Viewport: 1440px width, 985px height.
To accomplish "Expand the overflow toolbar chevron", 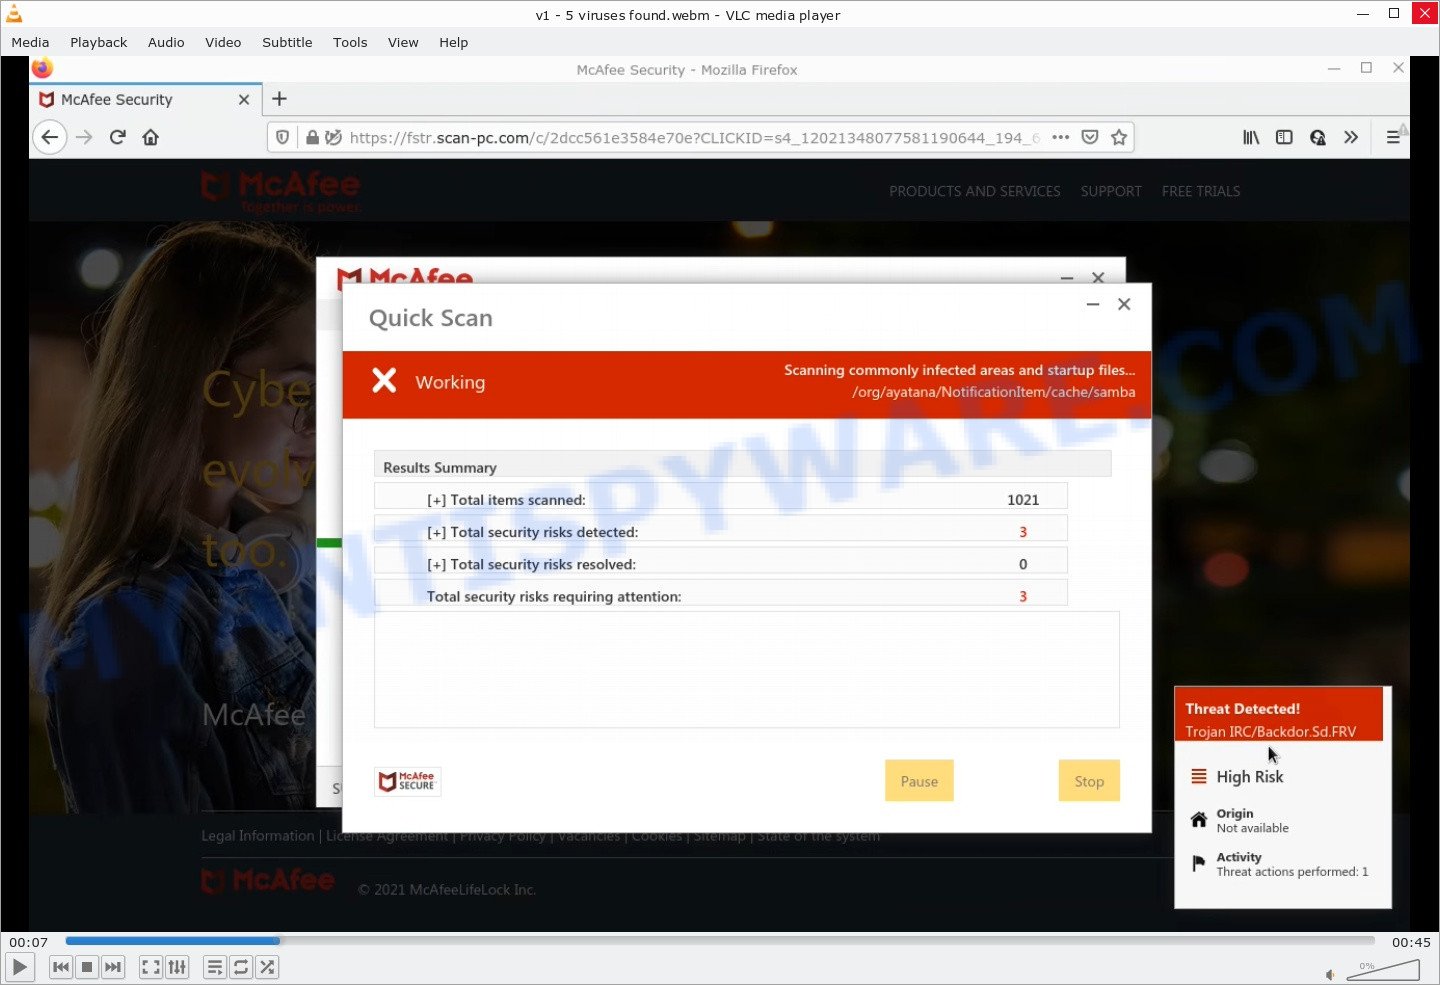I will [1351, 138].
